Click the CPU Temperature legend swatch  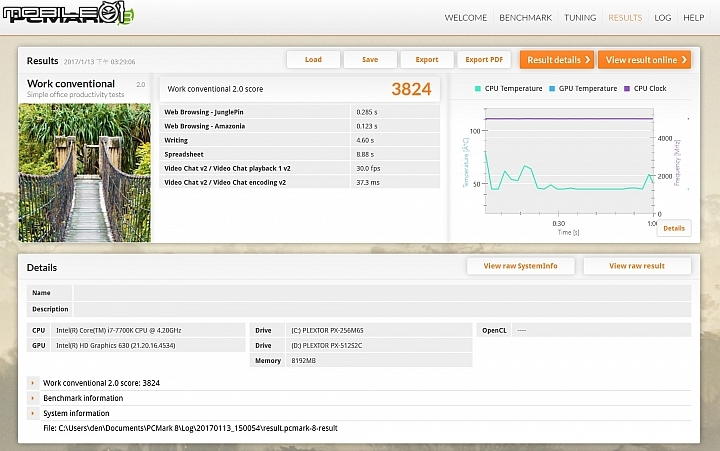[478, 89]
